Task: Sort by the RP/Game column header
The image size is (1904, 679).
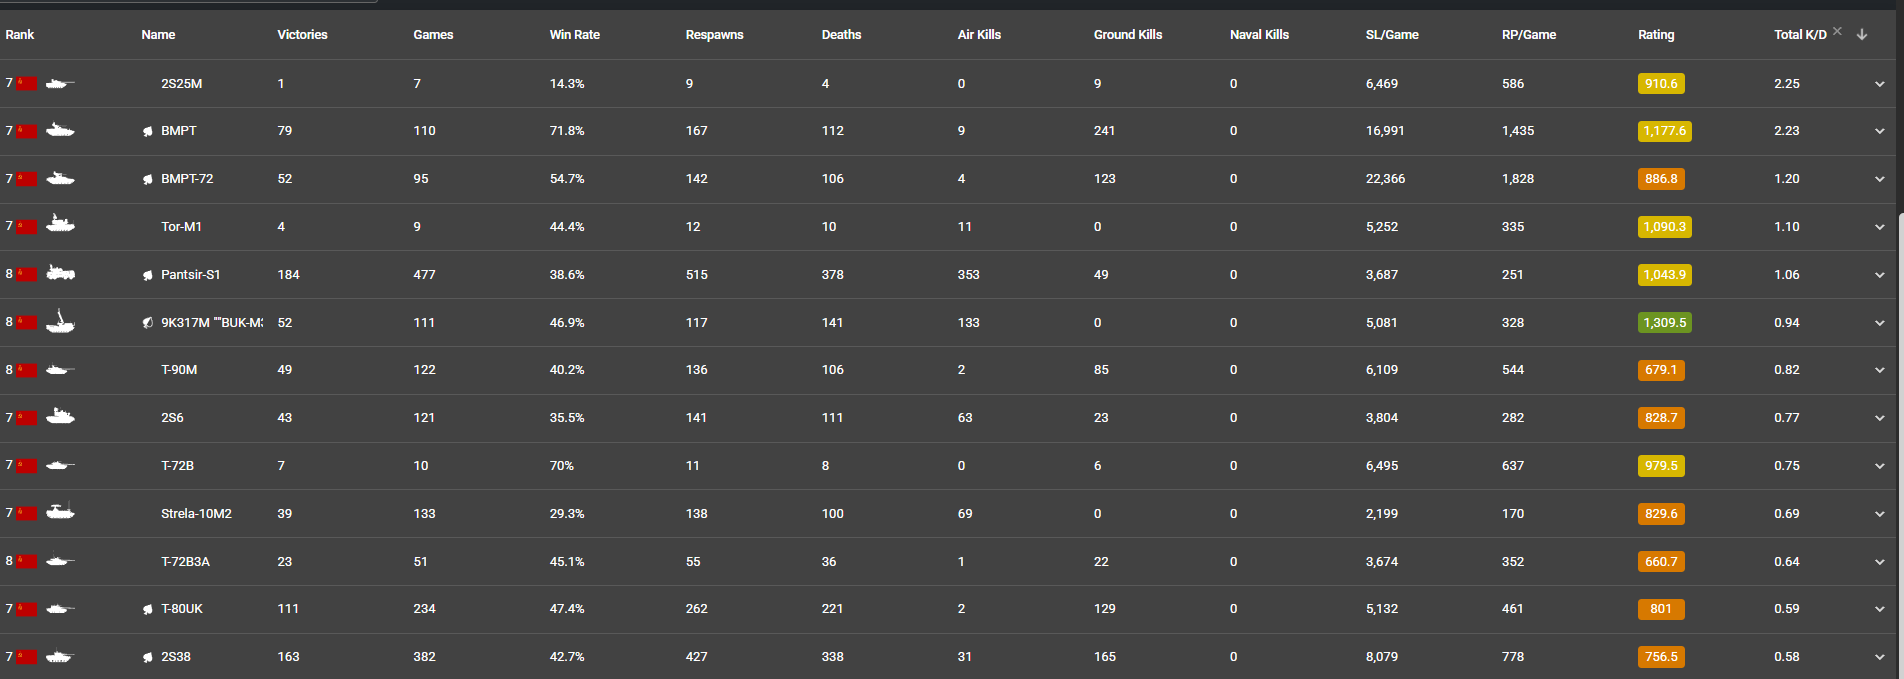Action: [1528, 34]
